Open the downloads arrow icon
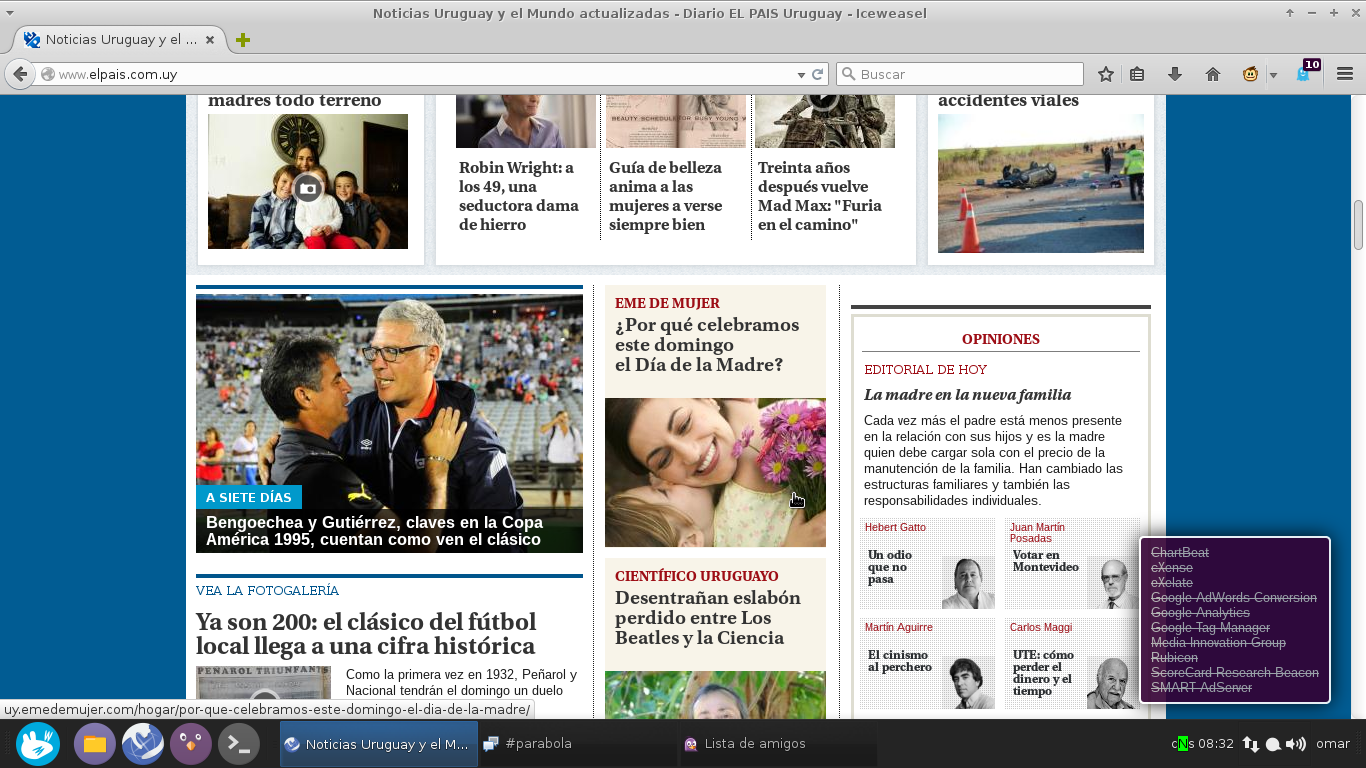 (1175, 74)
